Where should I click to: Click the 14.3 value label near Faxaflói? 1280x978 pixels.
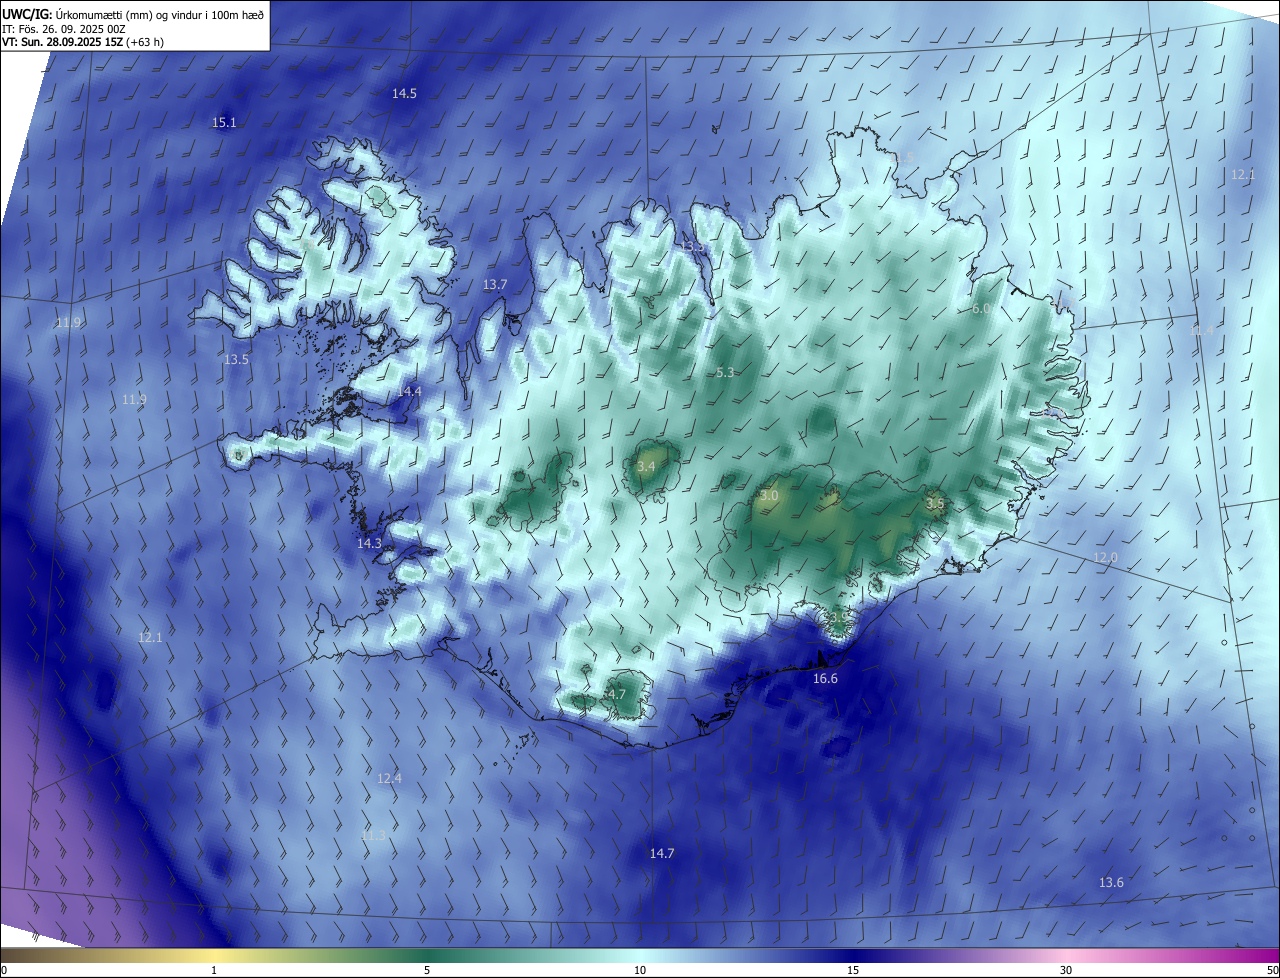tap(369, 543)
